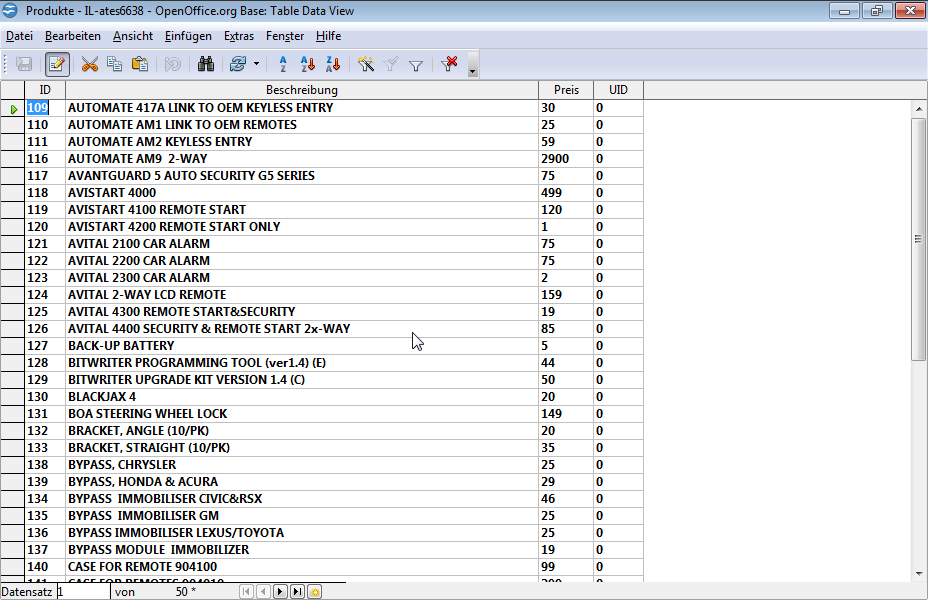This screenshot has height=600, width=928.
Task: Toggle the Apply Filter icon
Action: pyautogui.click(x=391, y=64)
